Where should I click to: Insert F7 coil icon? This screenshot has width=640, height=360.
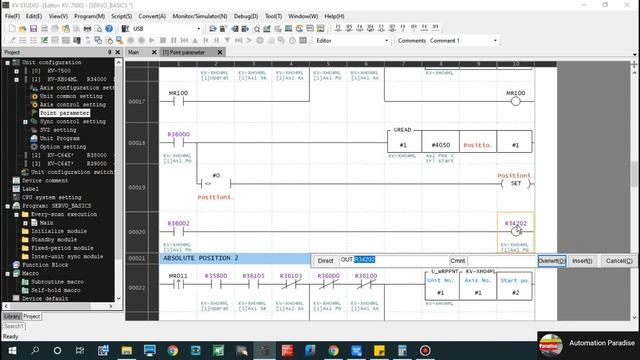pyautogui.click(x=381, y=28)
